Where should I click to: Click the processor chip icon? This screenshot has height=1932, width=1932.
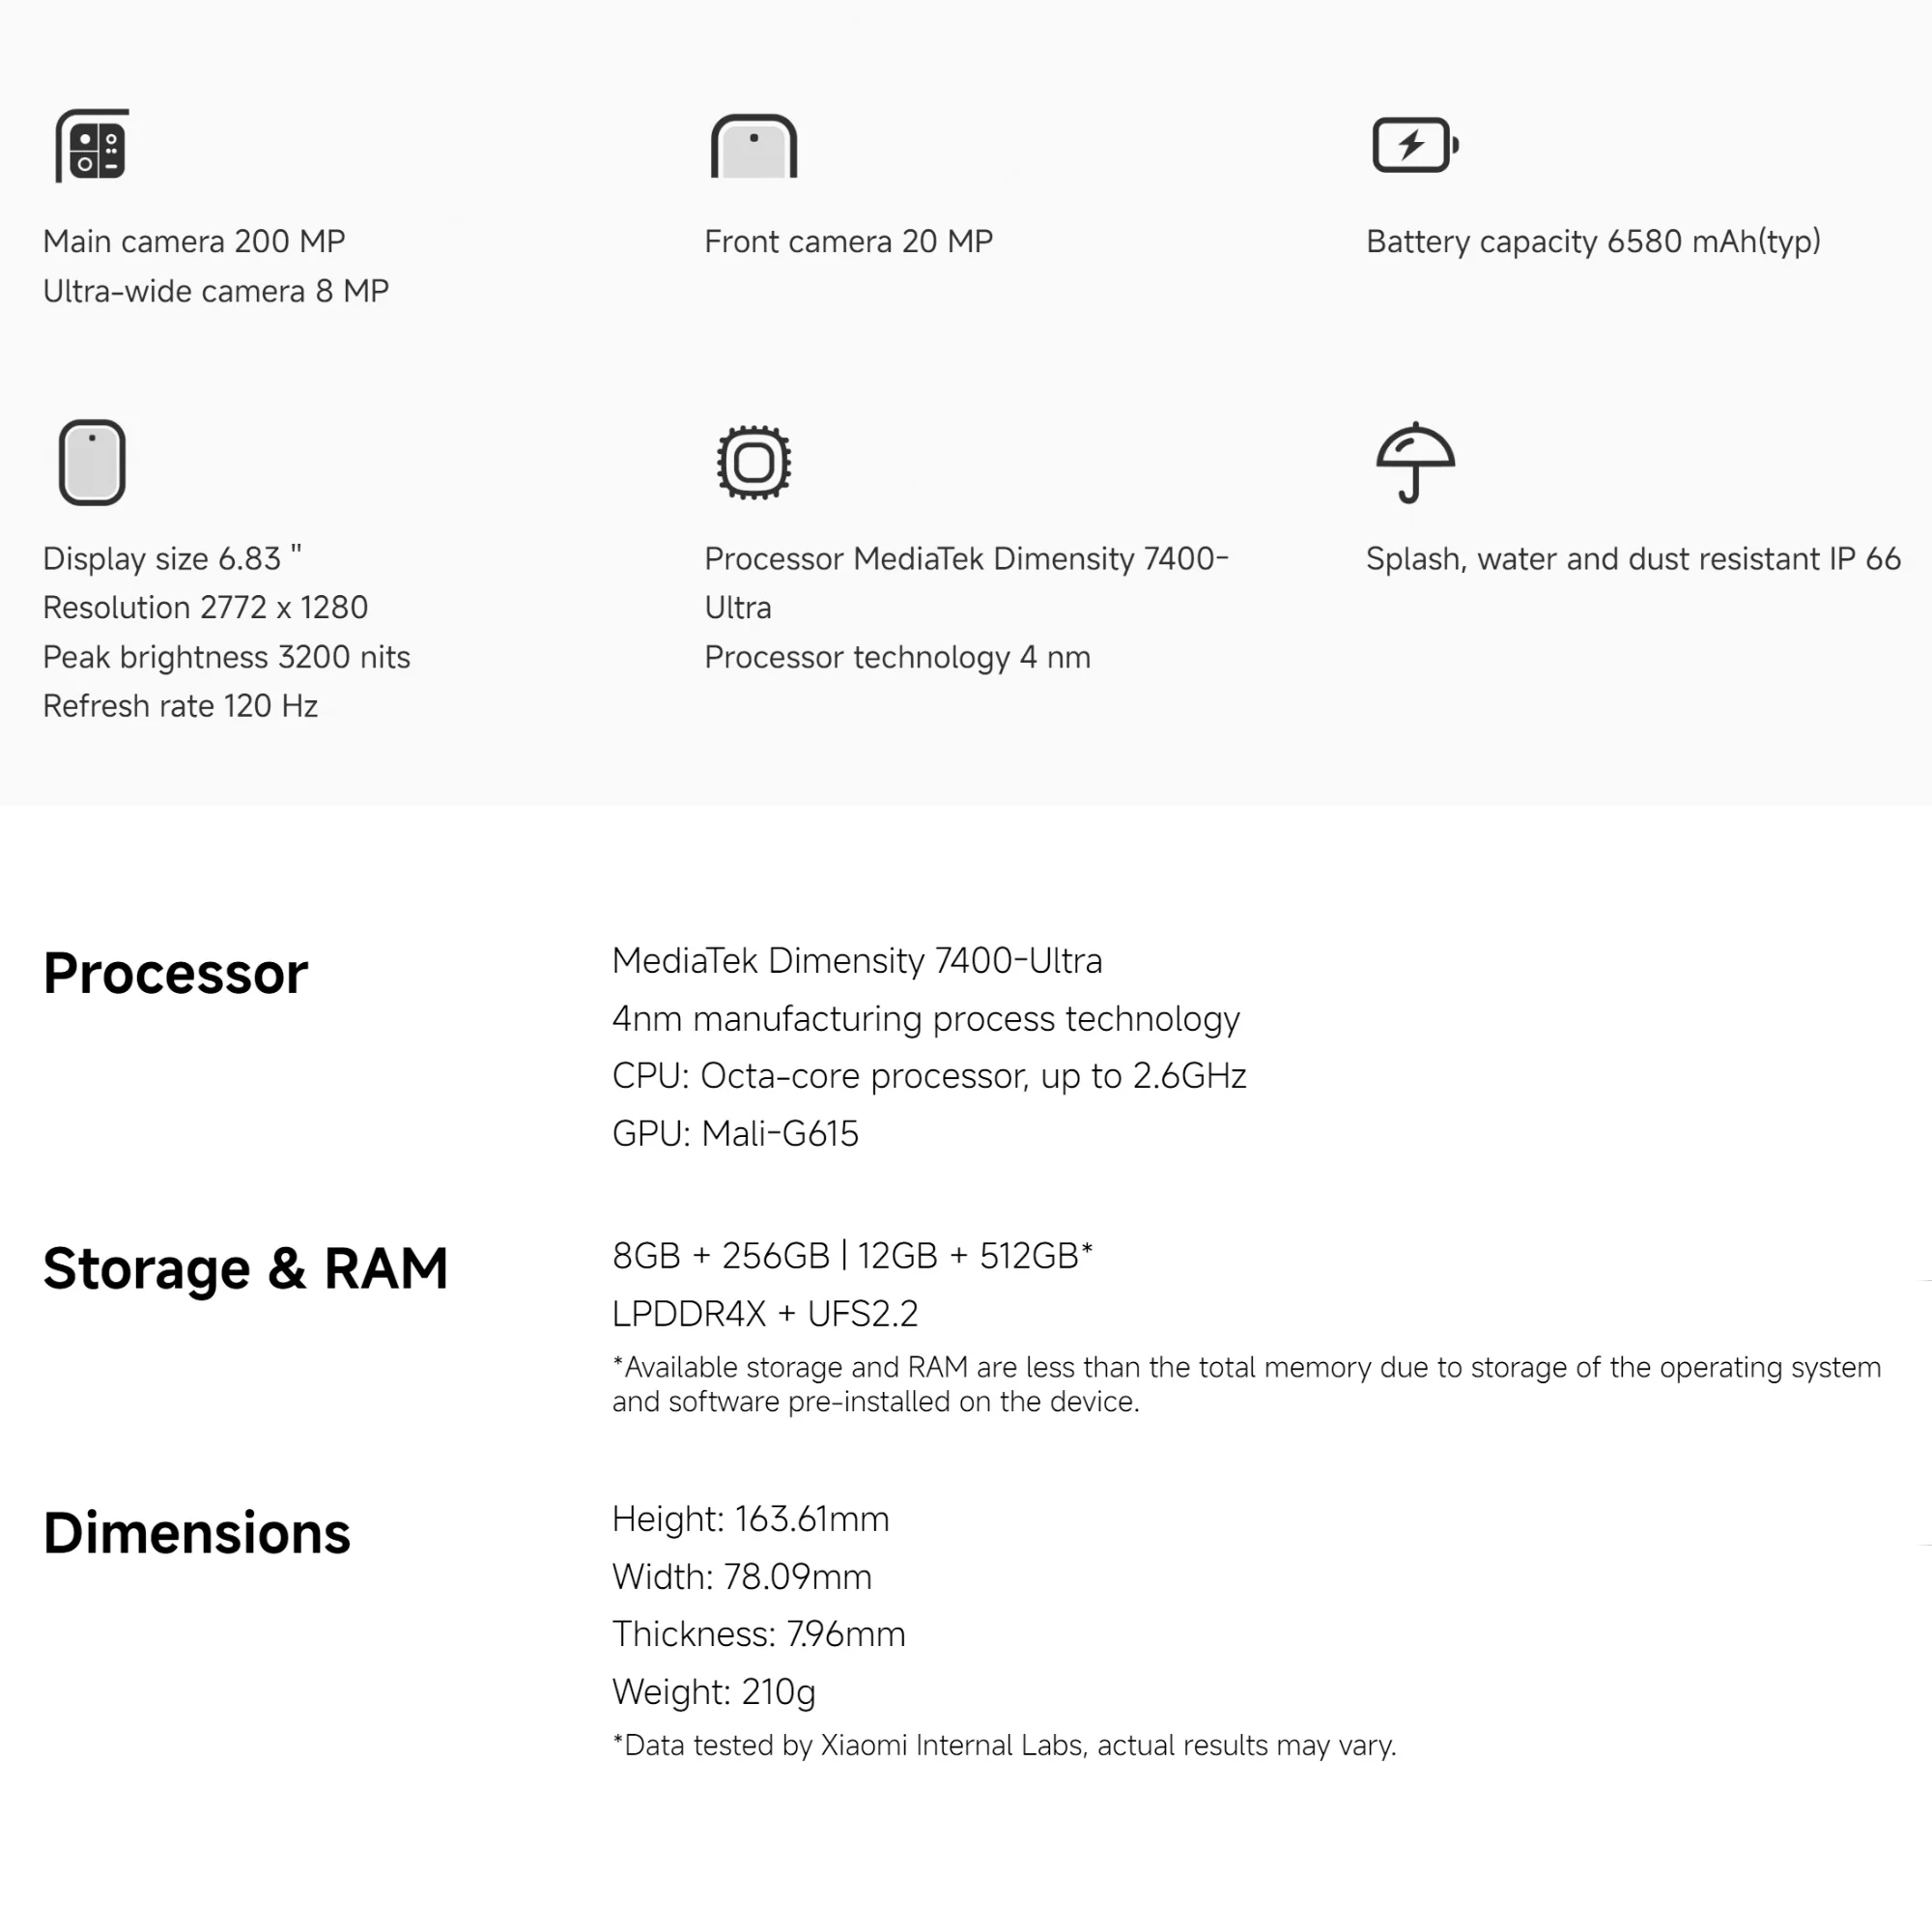pyautogui.click(x=754, y=462)
